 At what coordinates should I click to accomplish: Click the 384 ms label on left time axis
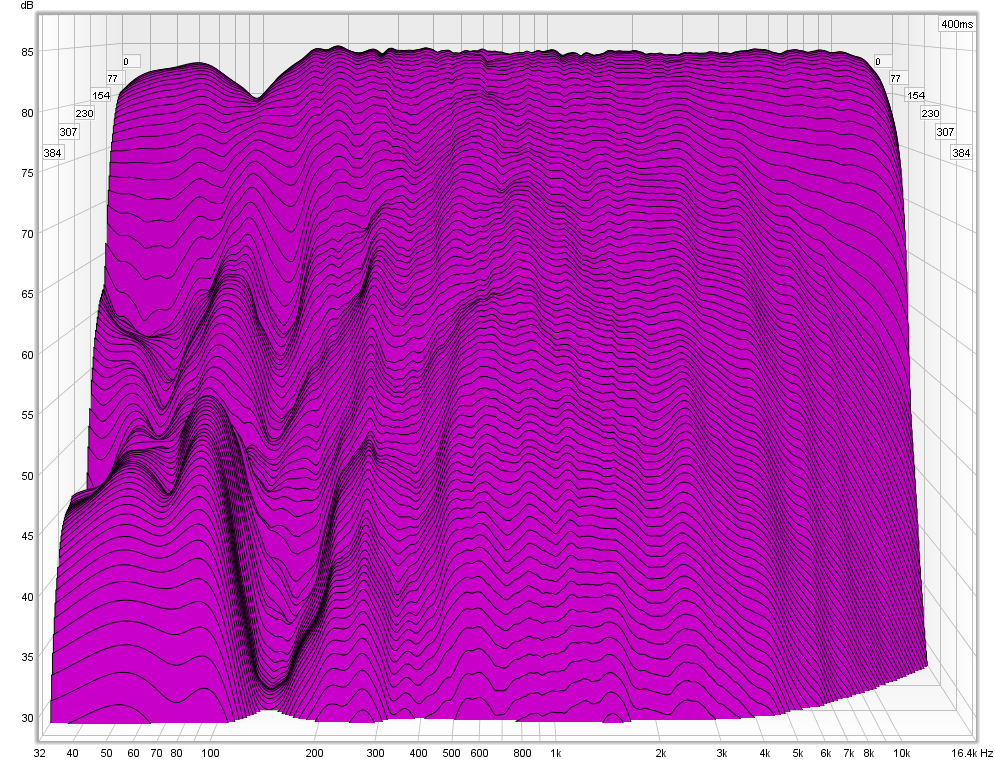[x=53, y=153]
